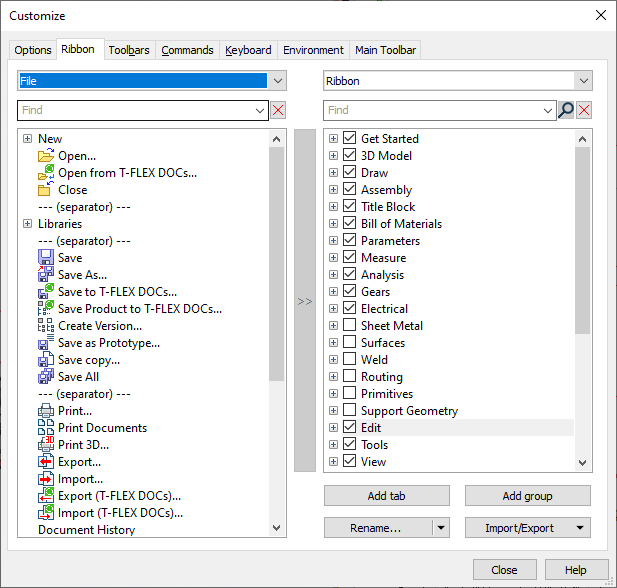Image resolution: width=617 pixels, height=588 pixels.
Task: Click the >> move command arrow
Action: [305, 300]
